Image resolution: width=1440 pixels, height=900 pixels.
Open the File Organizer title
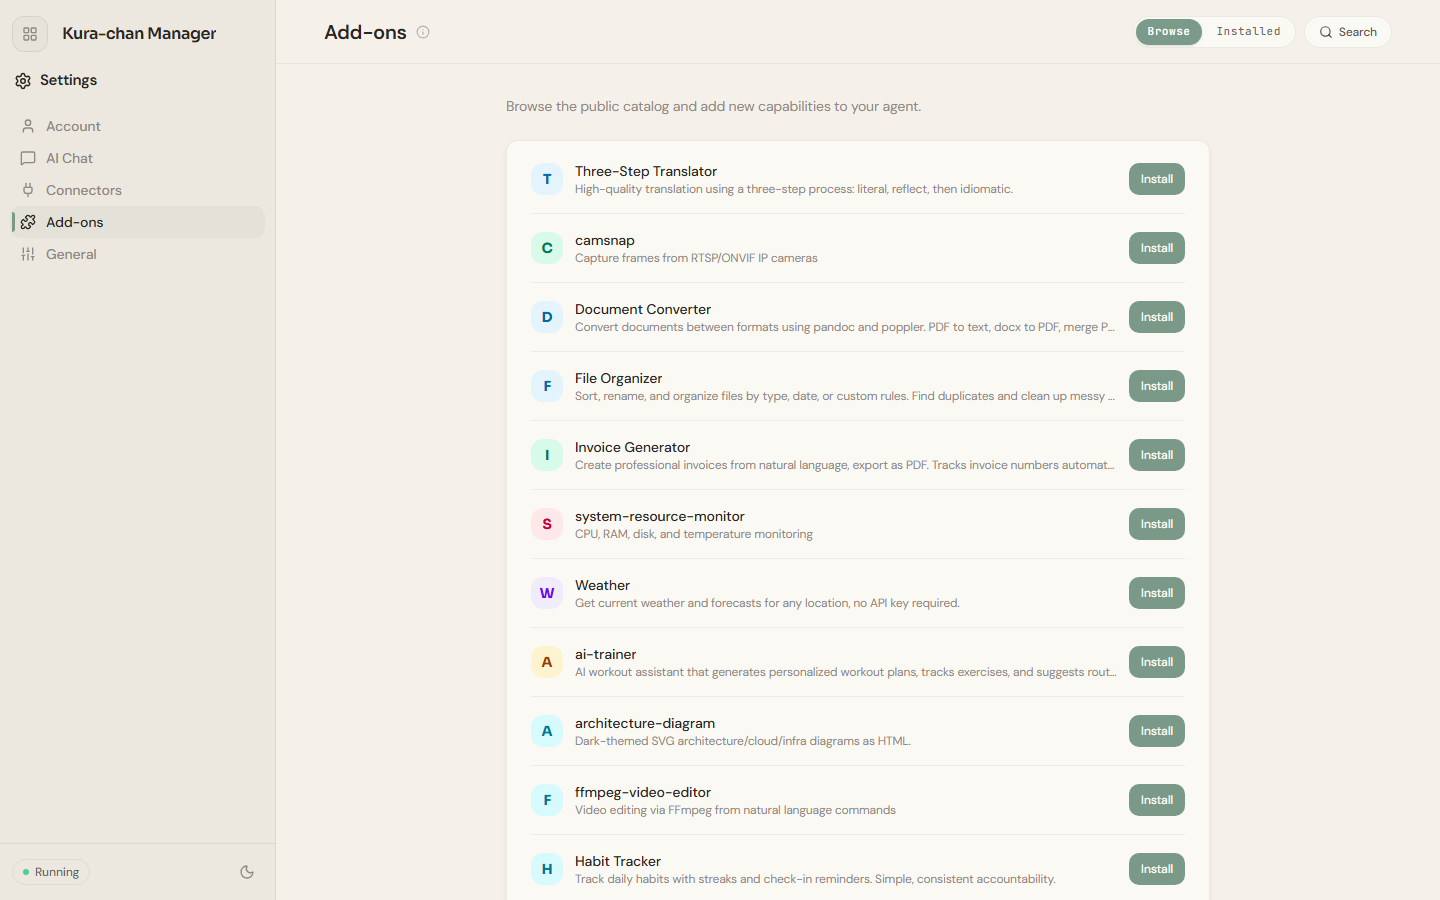[618, 378]
